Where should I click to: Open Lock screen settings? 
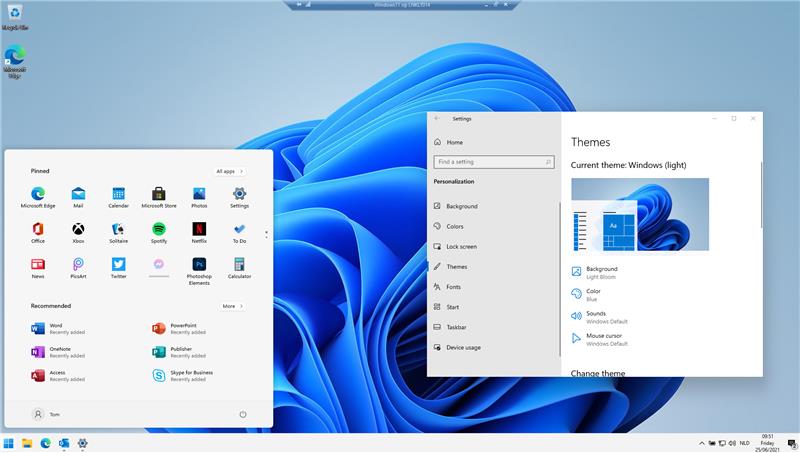coord(455,246)
